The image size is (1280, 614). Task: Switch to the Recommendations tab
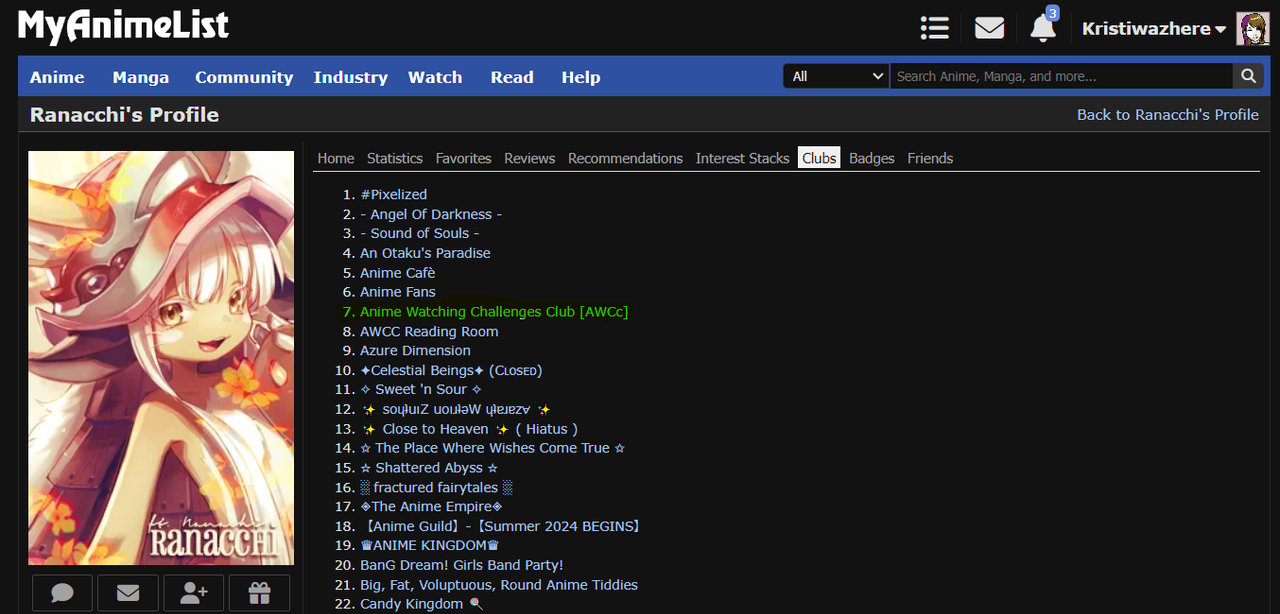tap(626, 158)
